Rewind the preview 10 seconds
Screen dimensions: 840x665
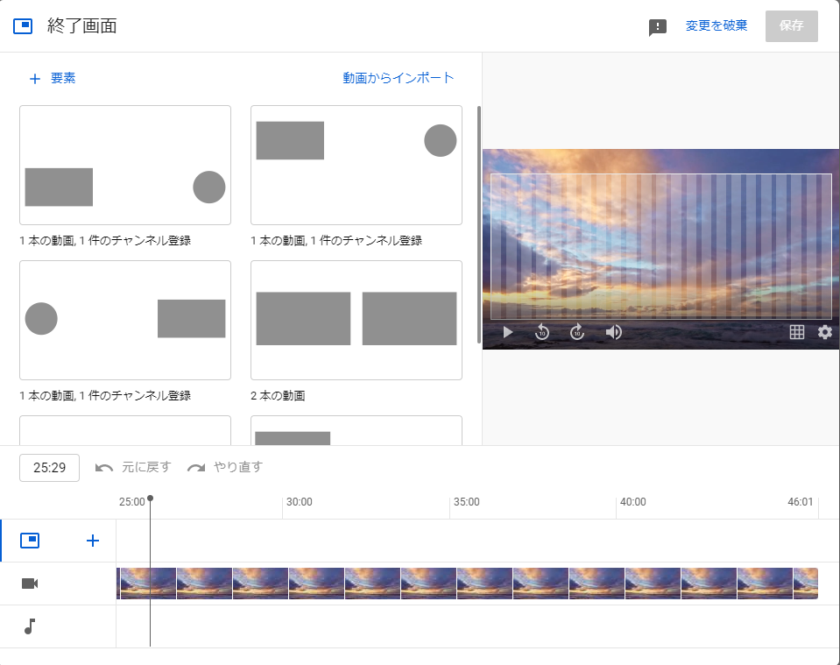click(542, 332)
